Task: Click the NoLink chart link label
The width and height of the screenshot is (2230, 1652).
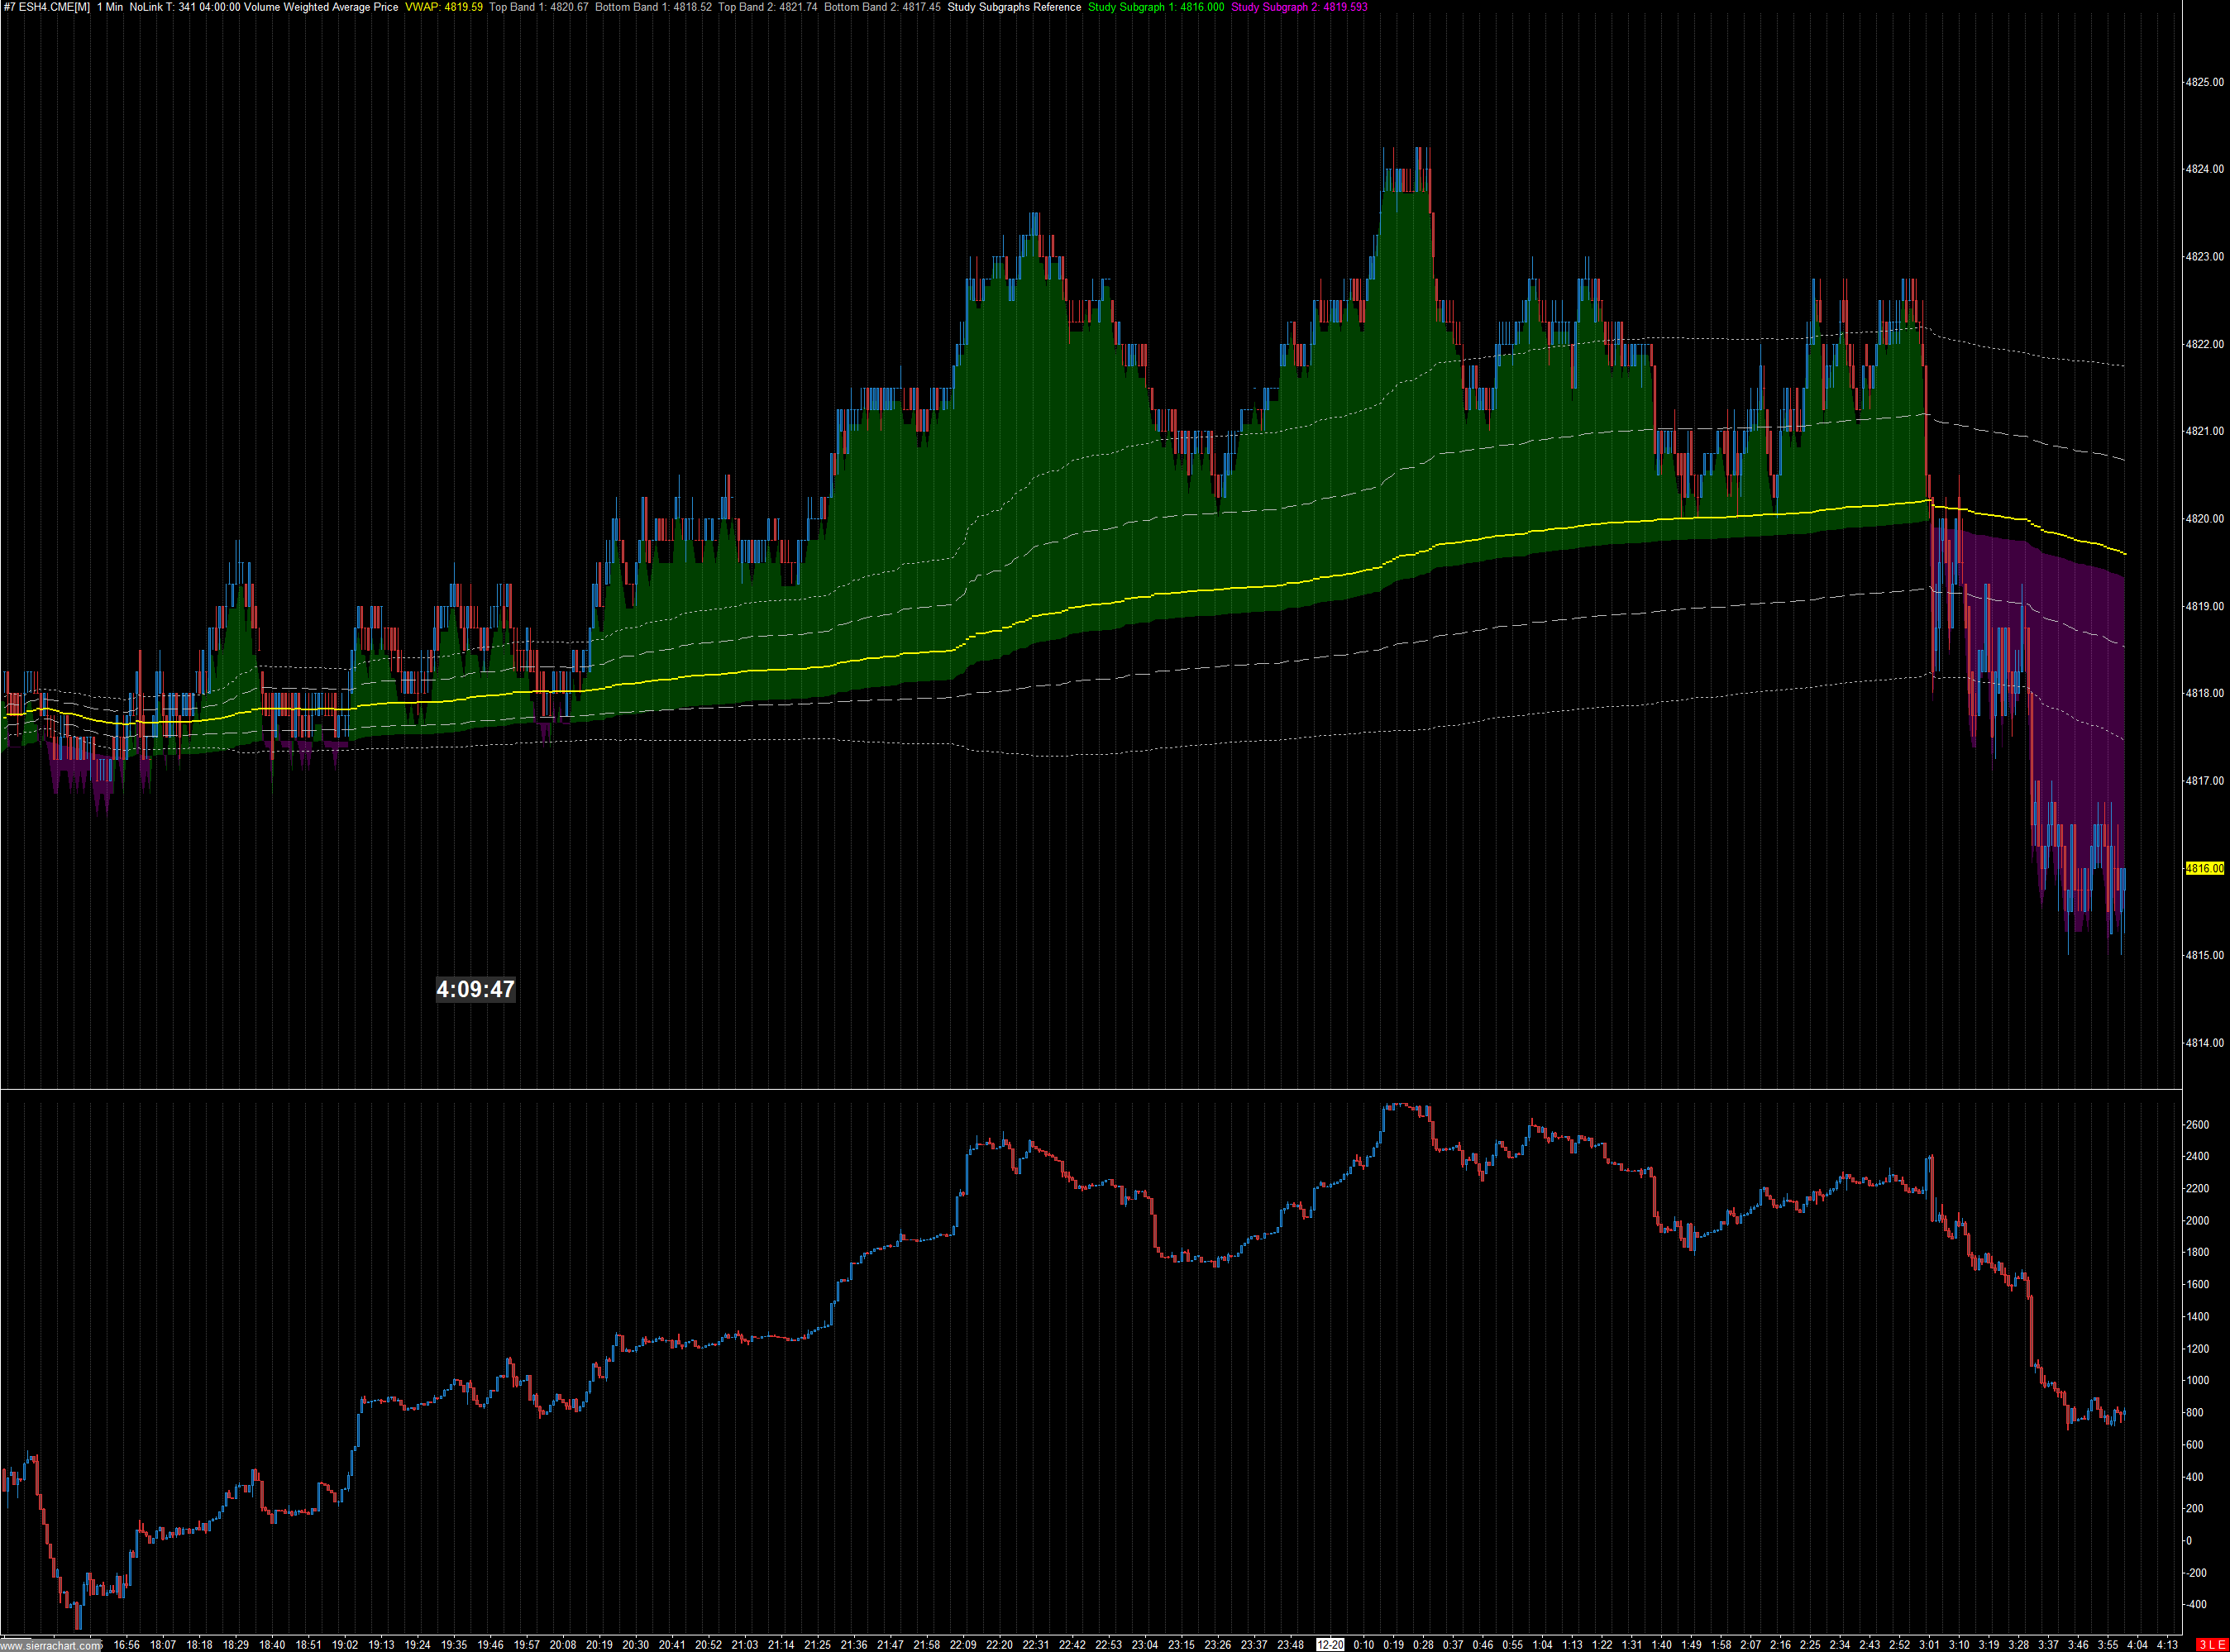Action: [x=149, y=7]
